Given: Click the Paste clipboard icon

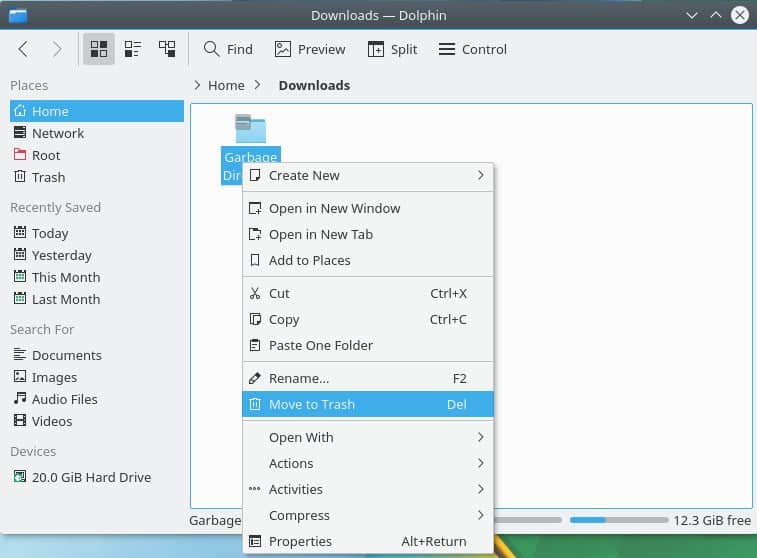Looking at the screenshot, I should (255, 345).
